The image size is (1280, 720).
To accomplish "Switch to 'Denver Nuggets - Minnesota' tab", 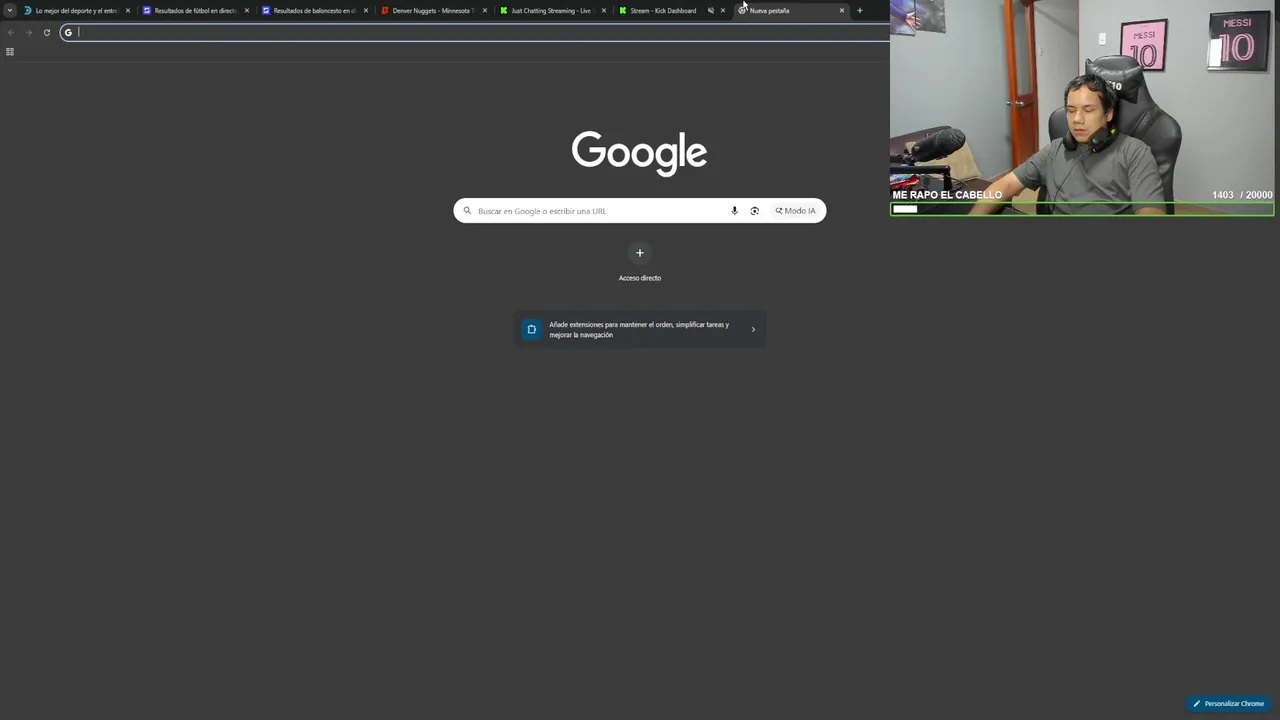I will coord(433,10).
